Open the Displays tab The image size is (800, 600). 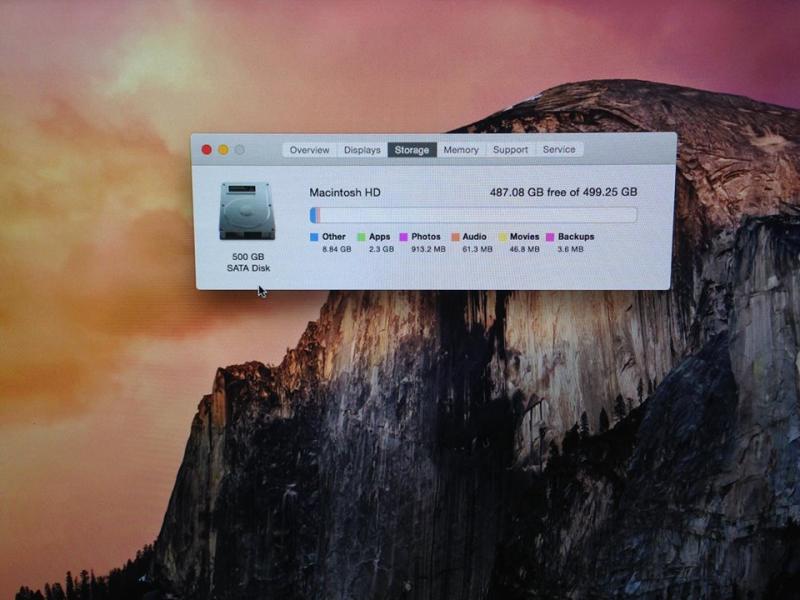[362, 150]
